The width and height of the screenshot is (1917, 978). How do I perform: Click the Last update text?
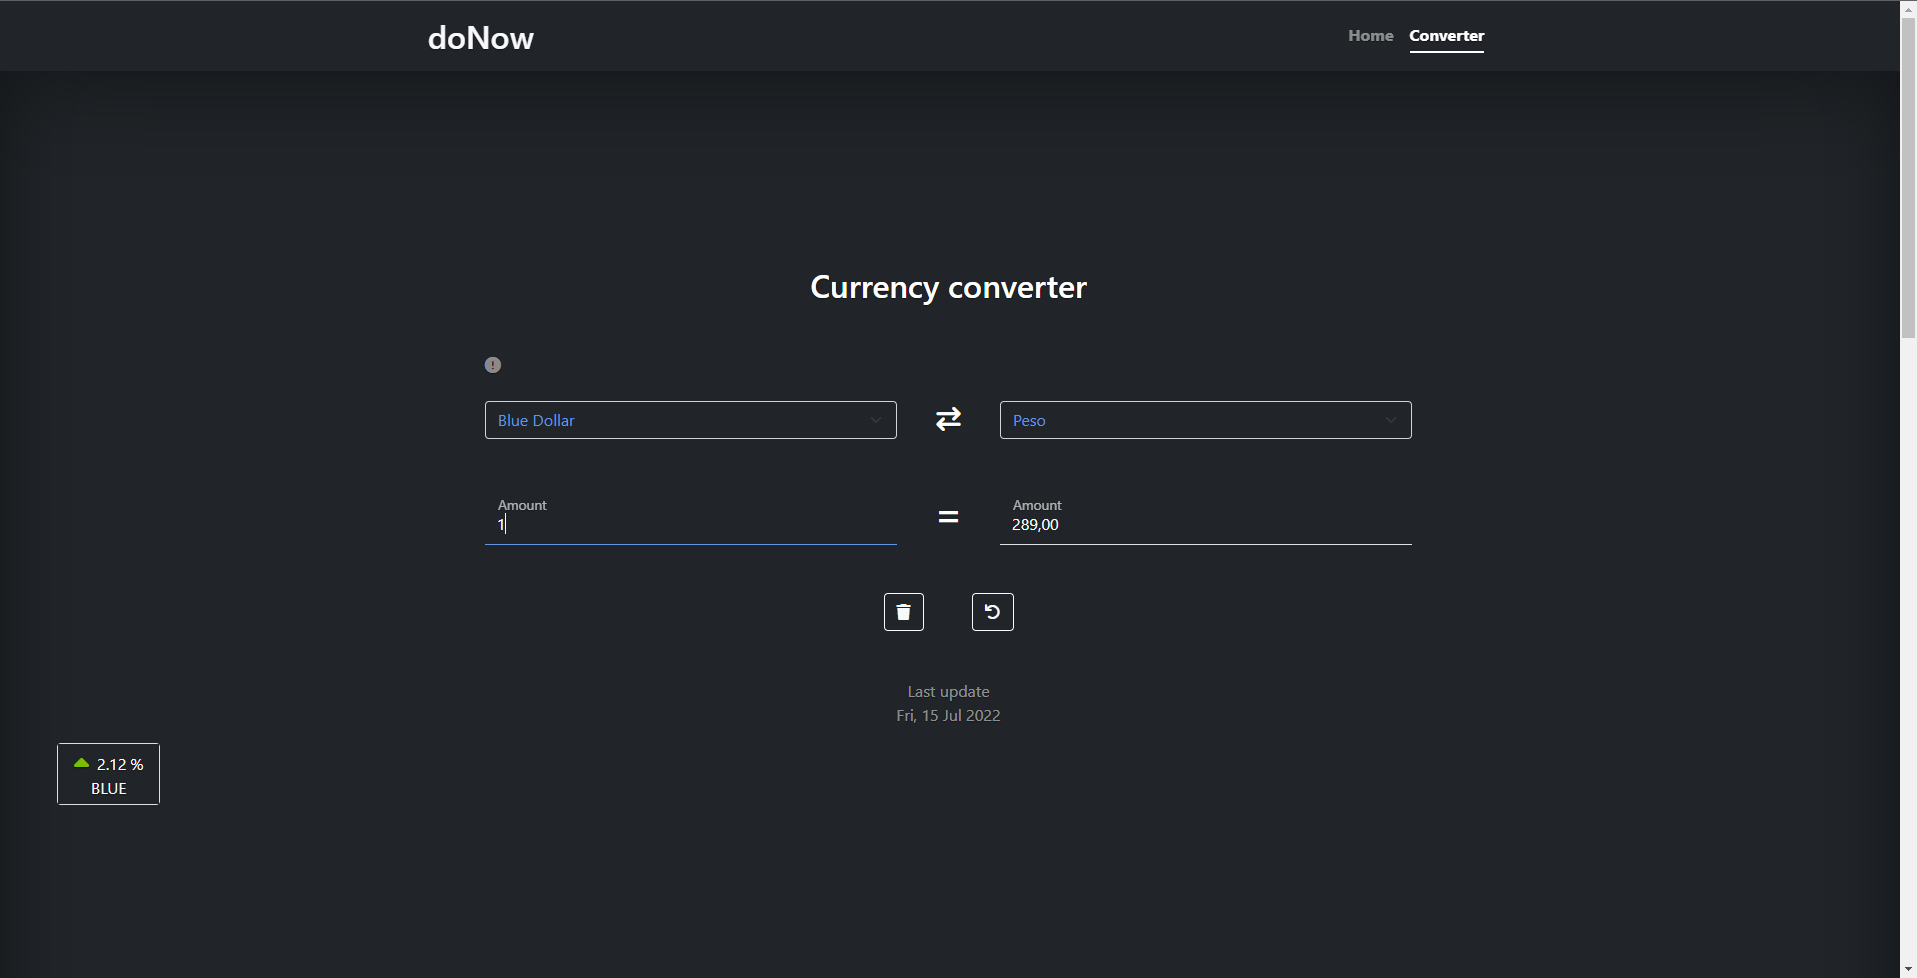coord(947,691)
